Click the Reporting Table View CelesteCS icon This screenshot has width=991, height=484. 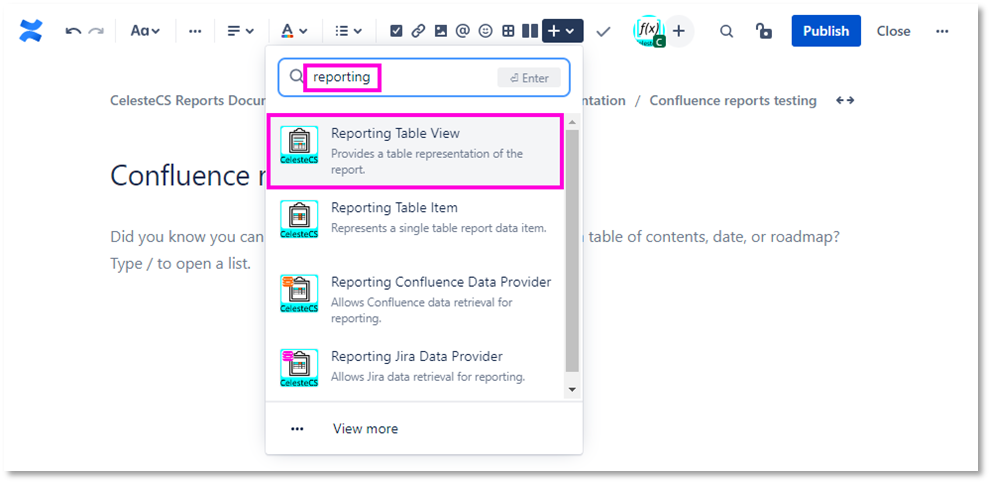299,145
